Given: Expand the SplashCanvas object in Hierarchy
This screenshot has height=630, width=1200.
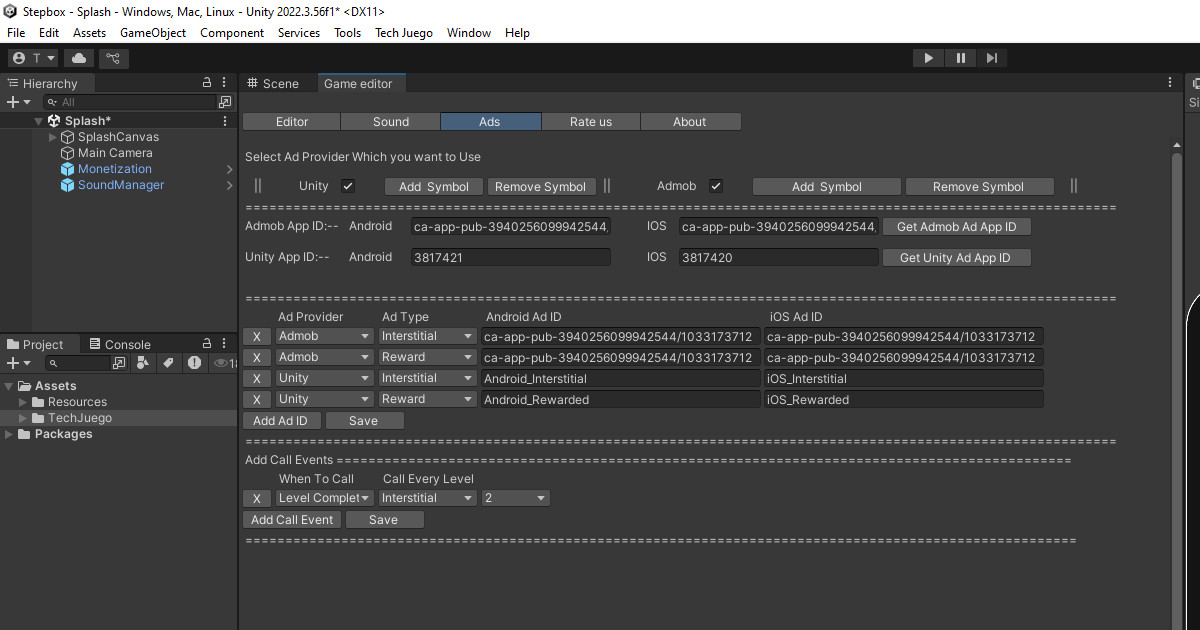Looking at the screenshot, I should [53, 137].
